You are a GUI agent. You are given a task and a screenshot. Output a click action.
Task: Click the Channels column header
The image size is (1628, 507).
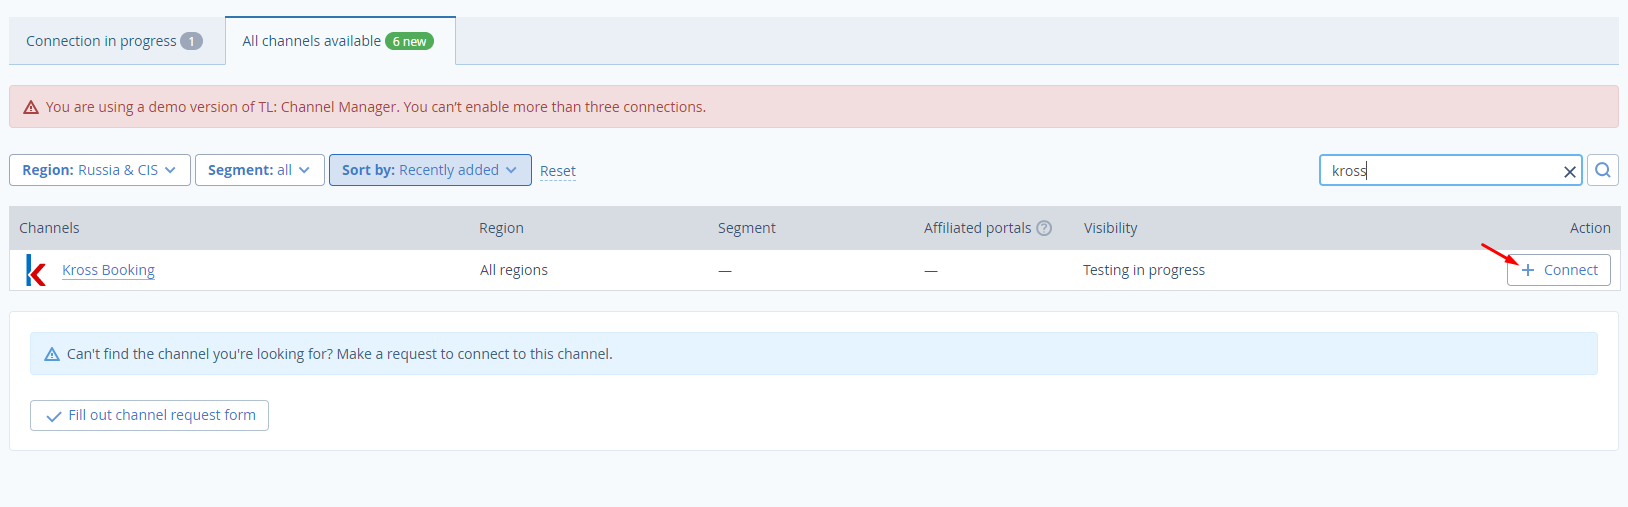[x=49, y=228]
